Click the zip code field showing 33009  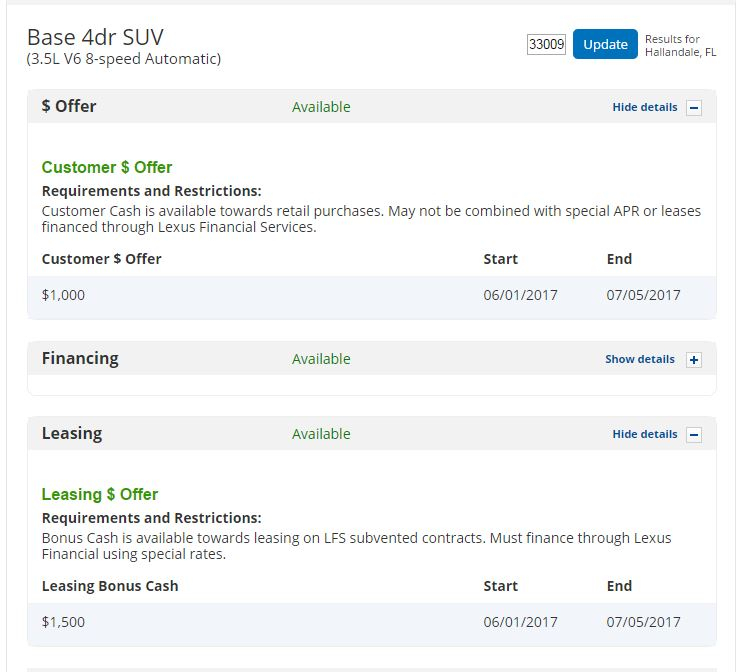[x=546, y=45]
